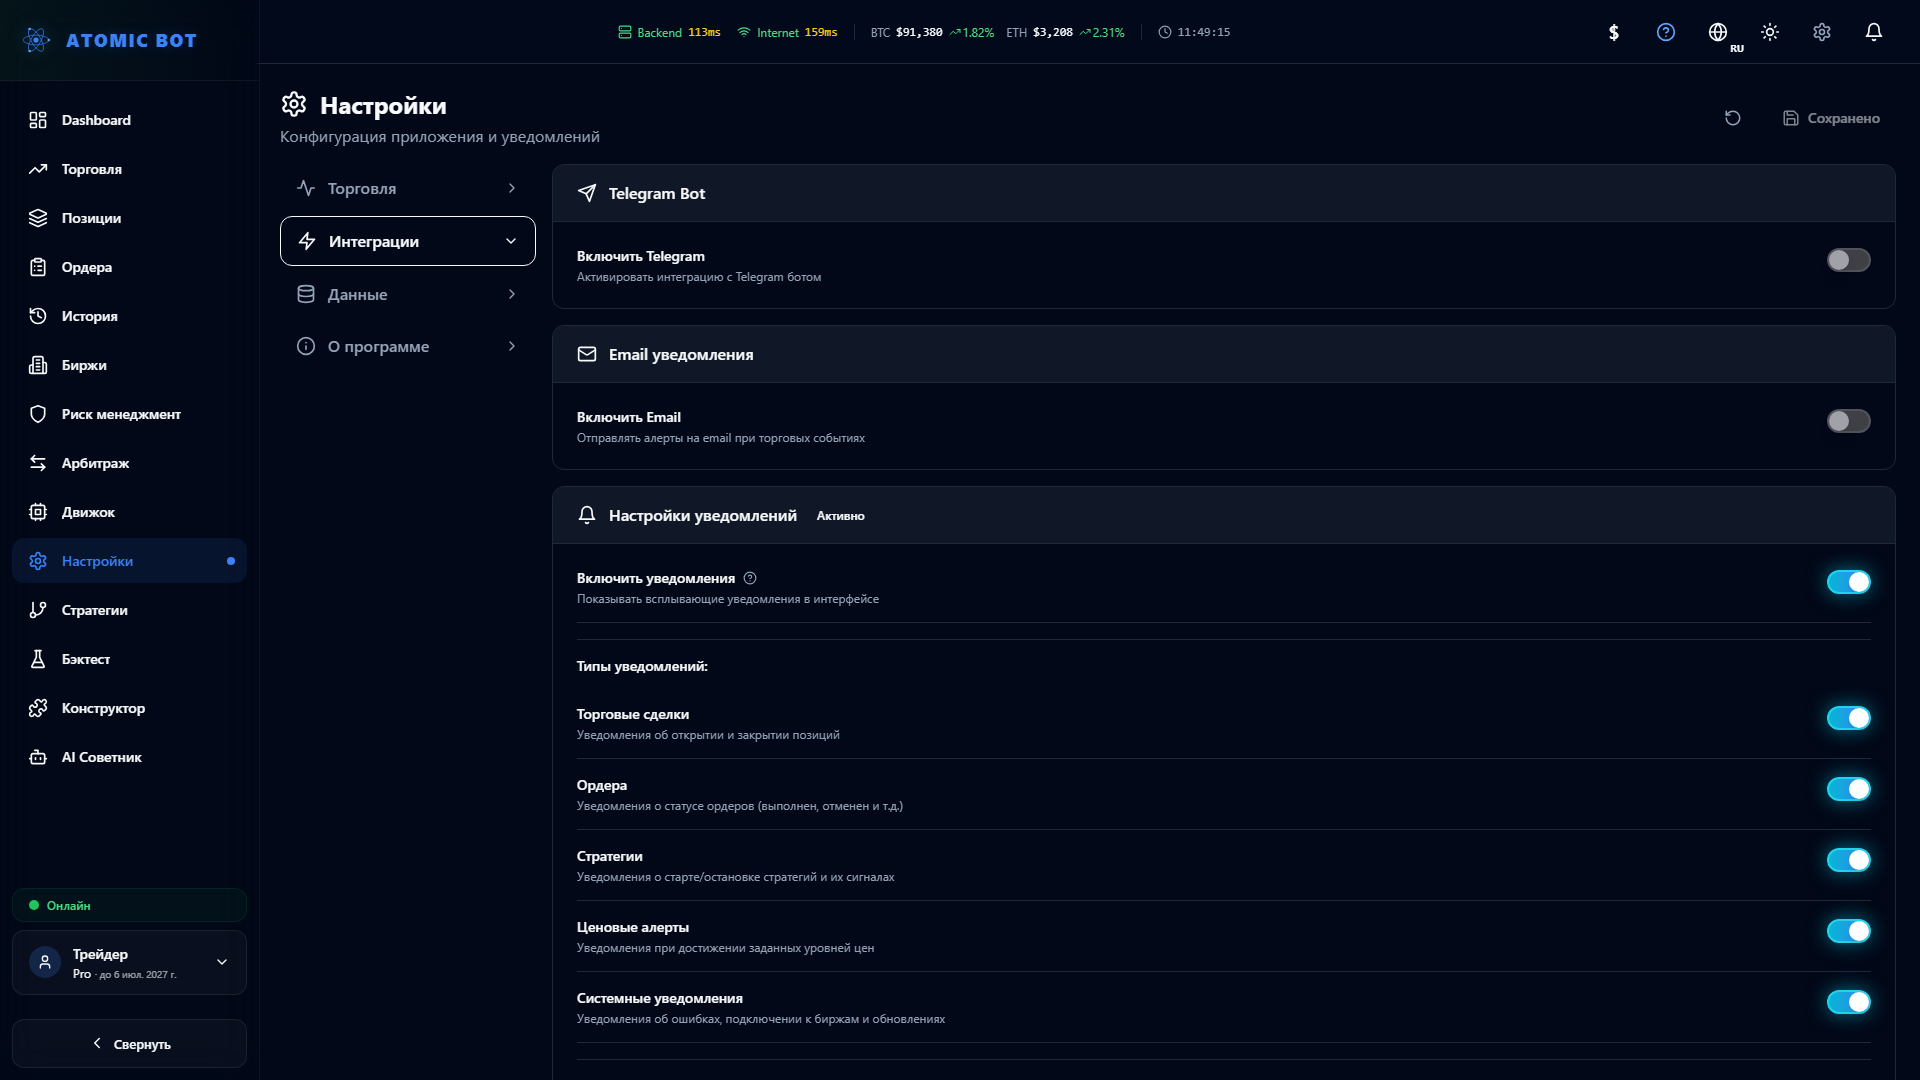Open История page from sidebar
Image resolution: width=1920 pixels, height=1080 pixels.
[129, 316]
